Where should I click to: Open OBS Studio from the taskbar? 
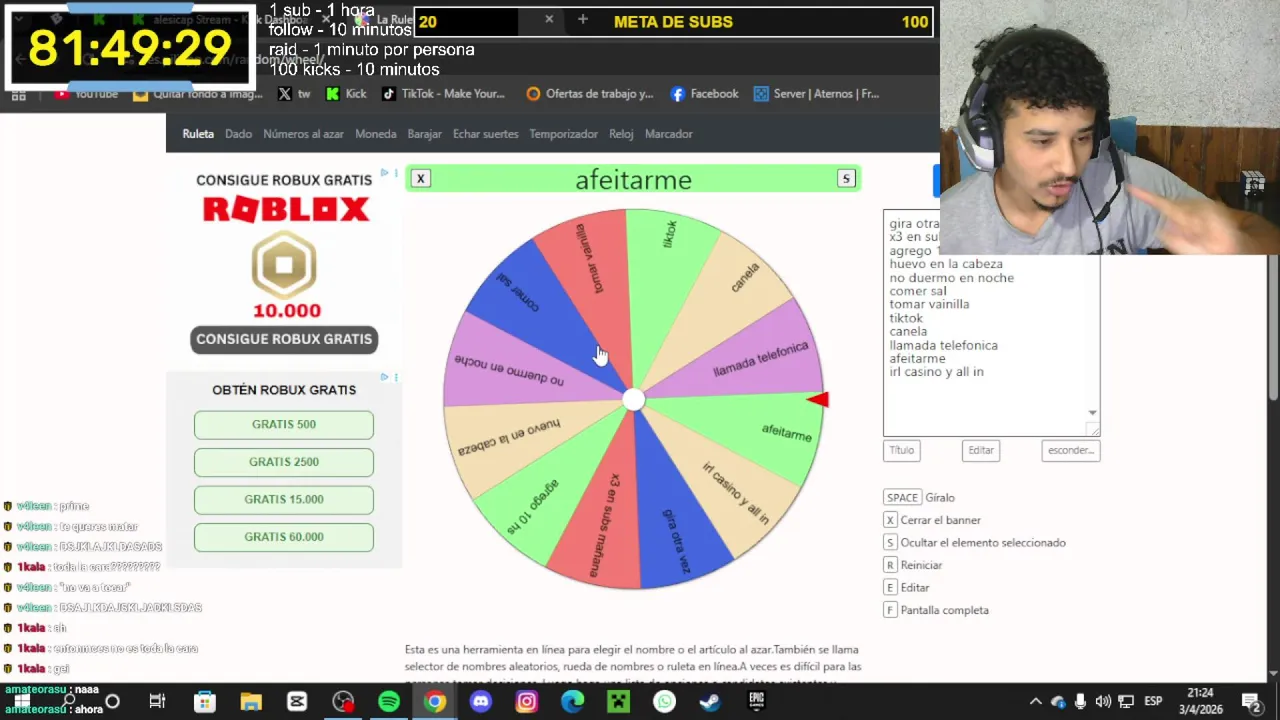343,702
